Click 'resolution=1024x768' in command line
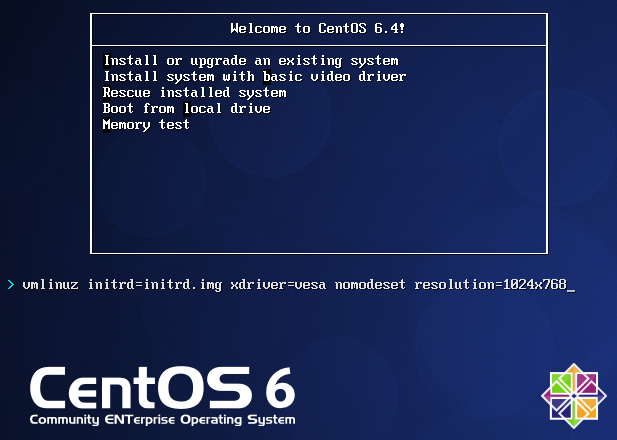The image size is (617, 440). [x=490, y=285]
